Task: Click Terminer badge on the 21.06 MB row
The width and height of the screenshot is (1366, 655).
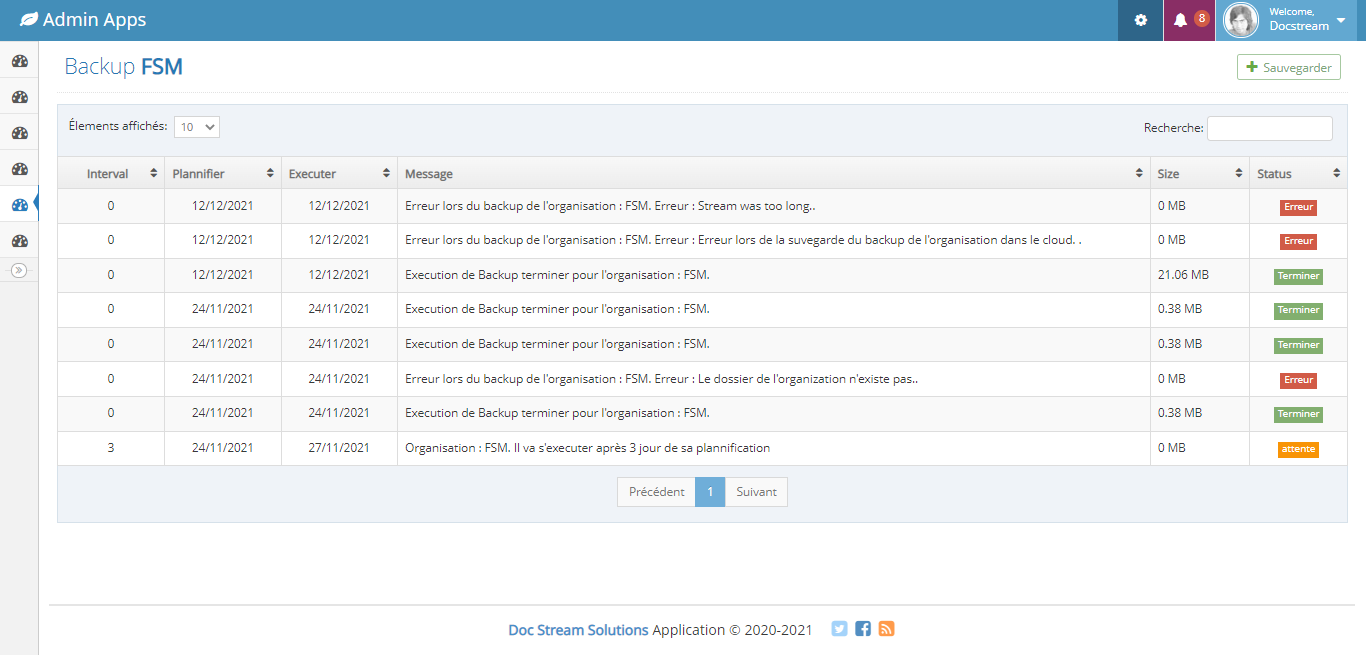Action: [x=1298, y=276]
